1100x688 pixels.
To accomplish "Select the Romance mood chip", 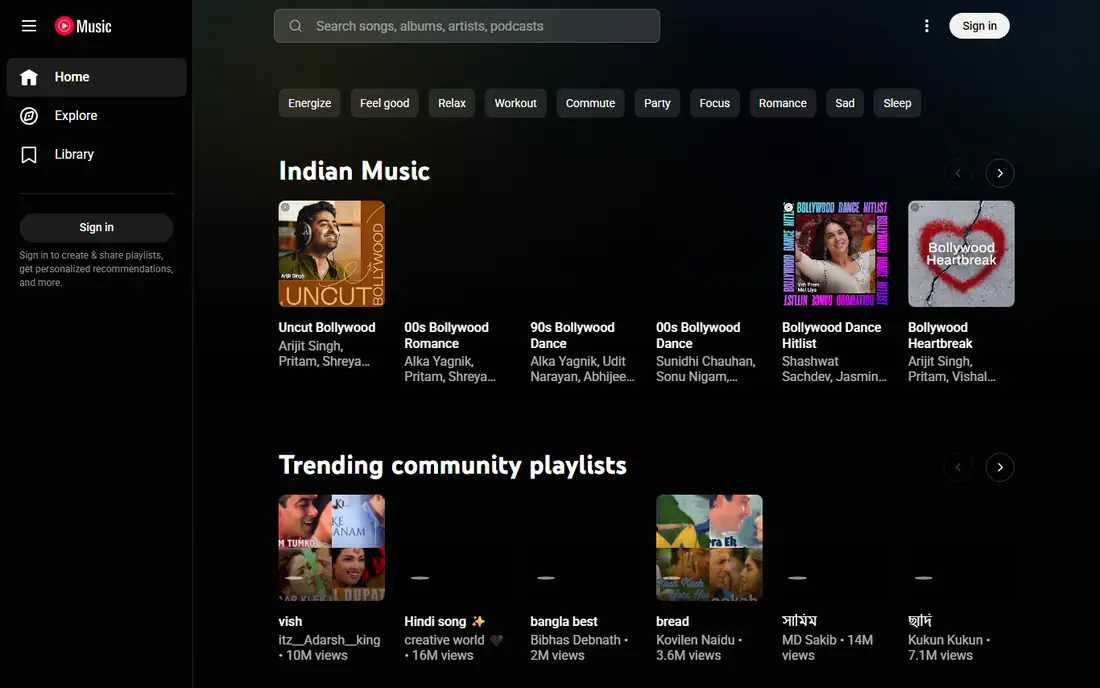I will pyautogui.click(x=782, y=103).
